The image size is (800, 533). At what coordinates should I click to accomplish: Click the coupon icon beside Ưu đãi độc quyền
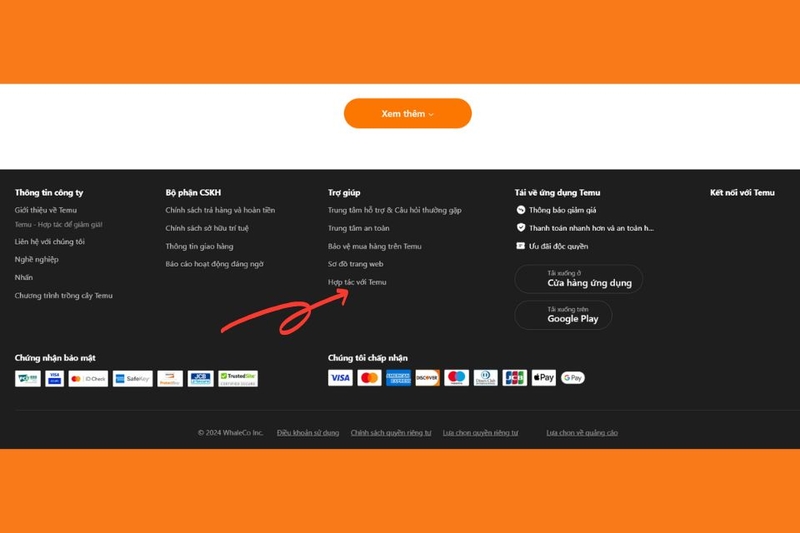click(x=520, y=246)
